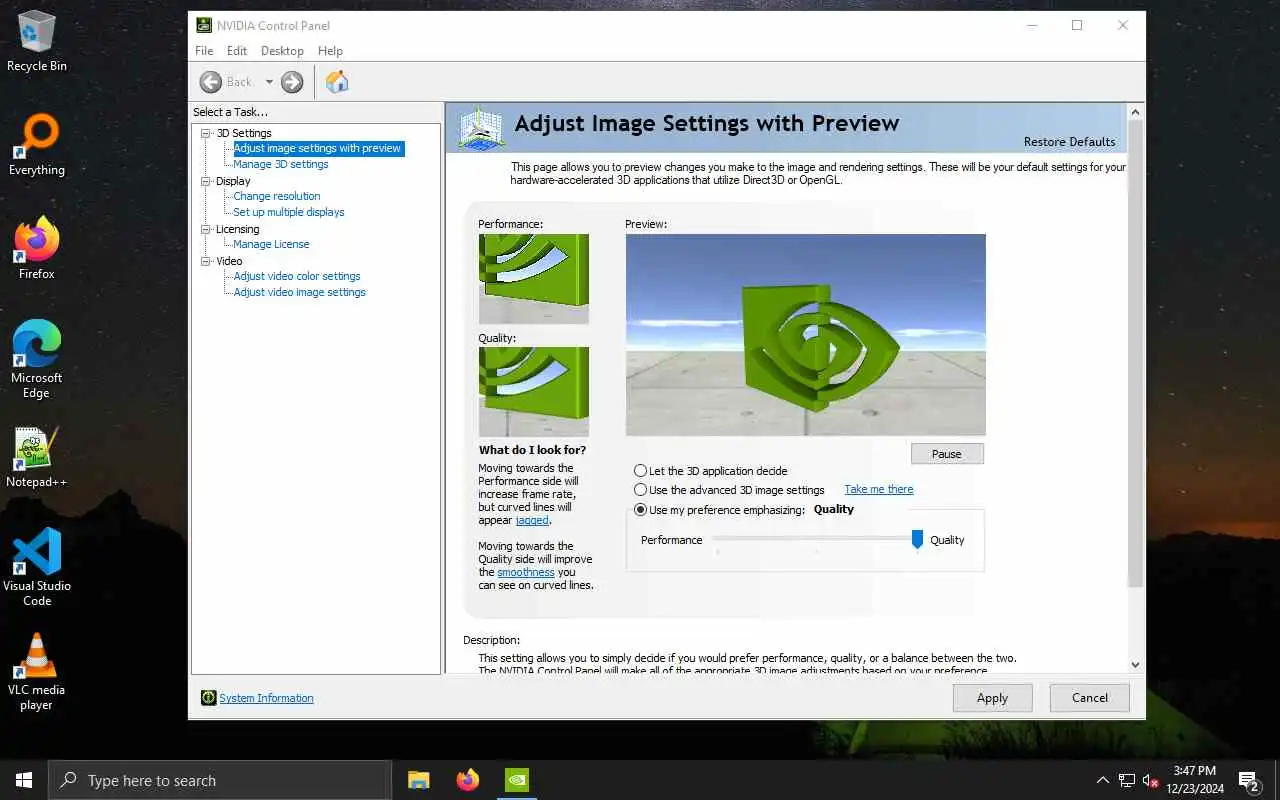Click the Performance-Quality slider thumb
This screenshot has height=800, width=1280.
coord(917,539)
